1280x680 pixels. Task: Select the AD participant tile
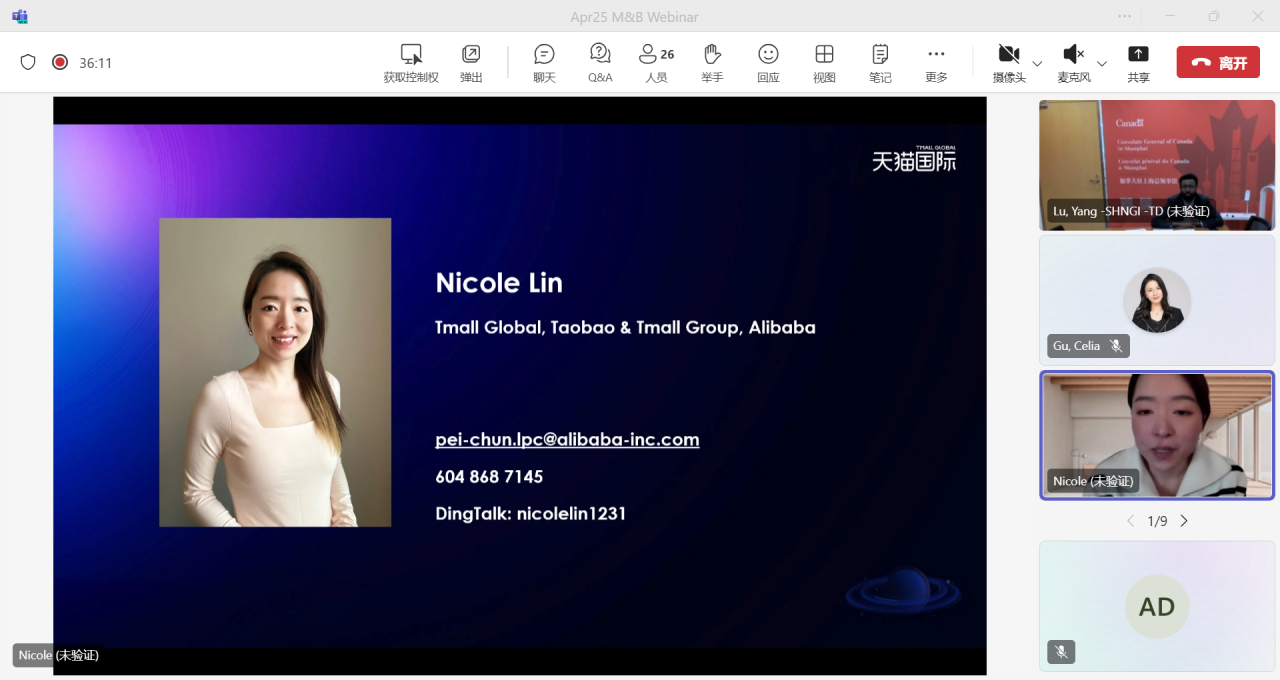click(1157, 606)
